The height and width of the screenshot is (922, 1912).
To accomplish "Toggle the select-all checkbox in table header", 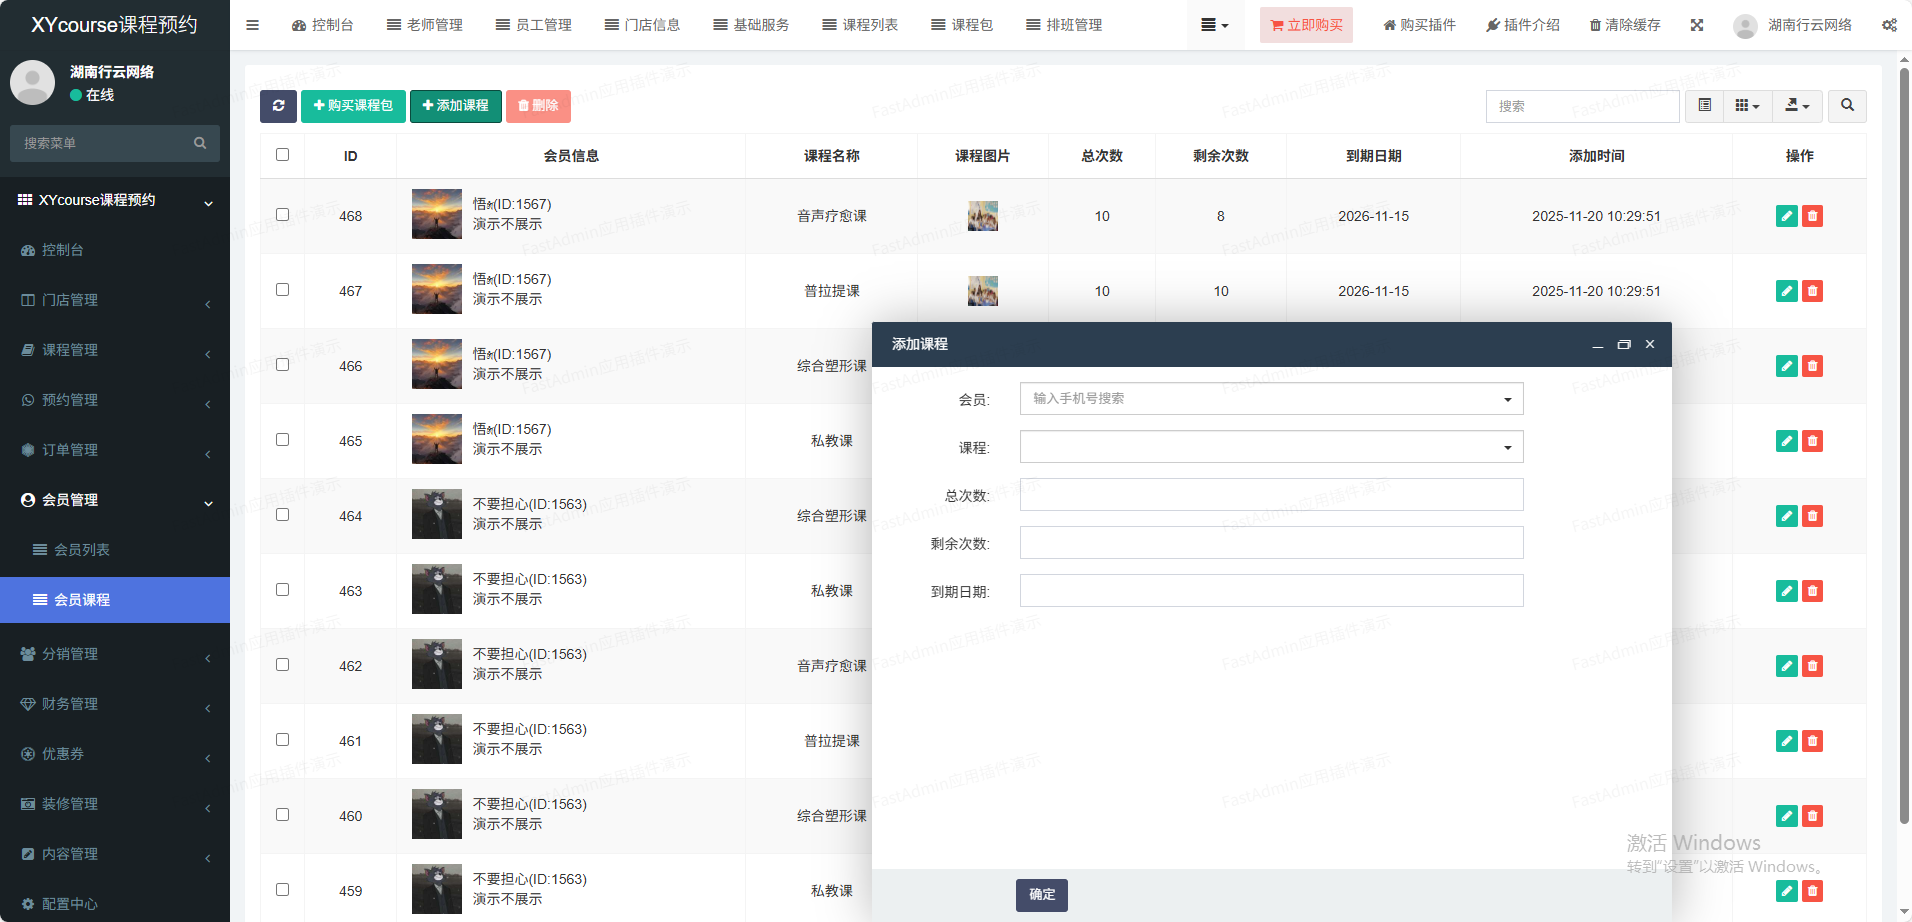I will point(283,155).
